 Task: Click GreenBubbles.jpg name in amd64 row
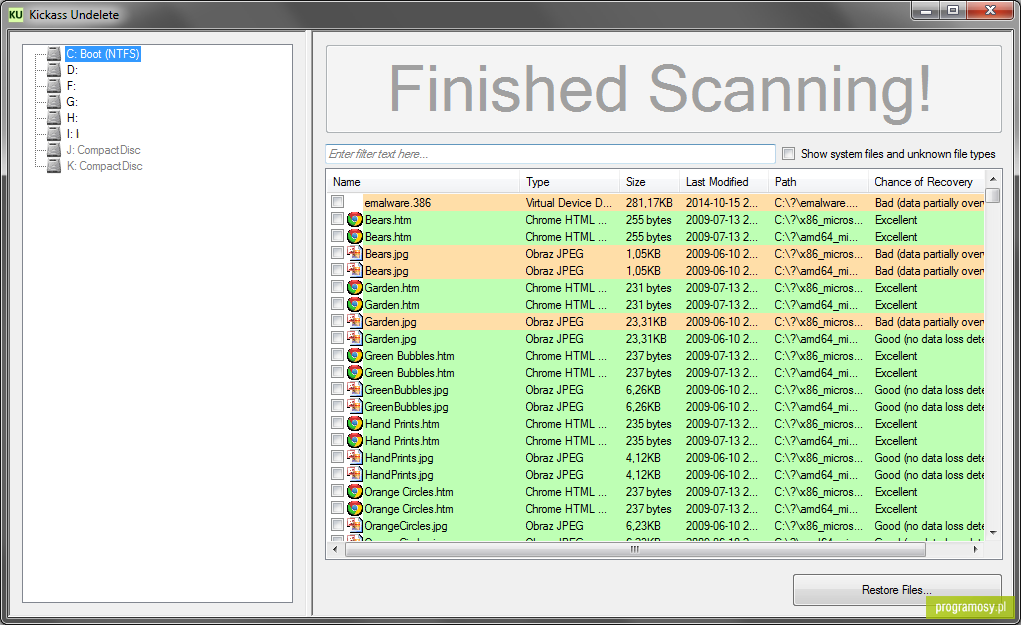click(406, 407)
